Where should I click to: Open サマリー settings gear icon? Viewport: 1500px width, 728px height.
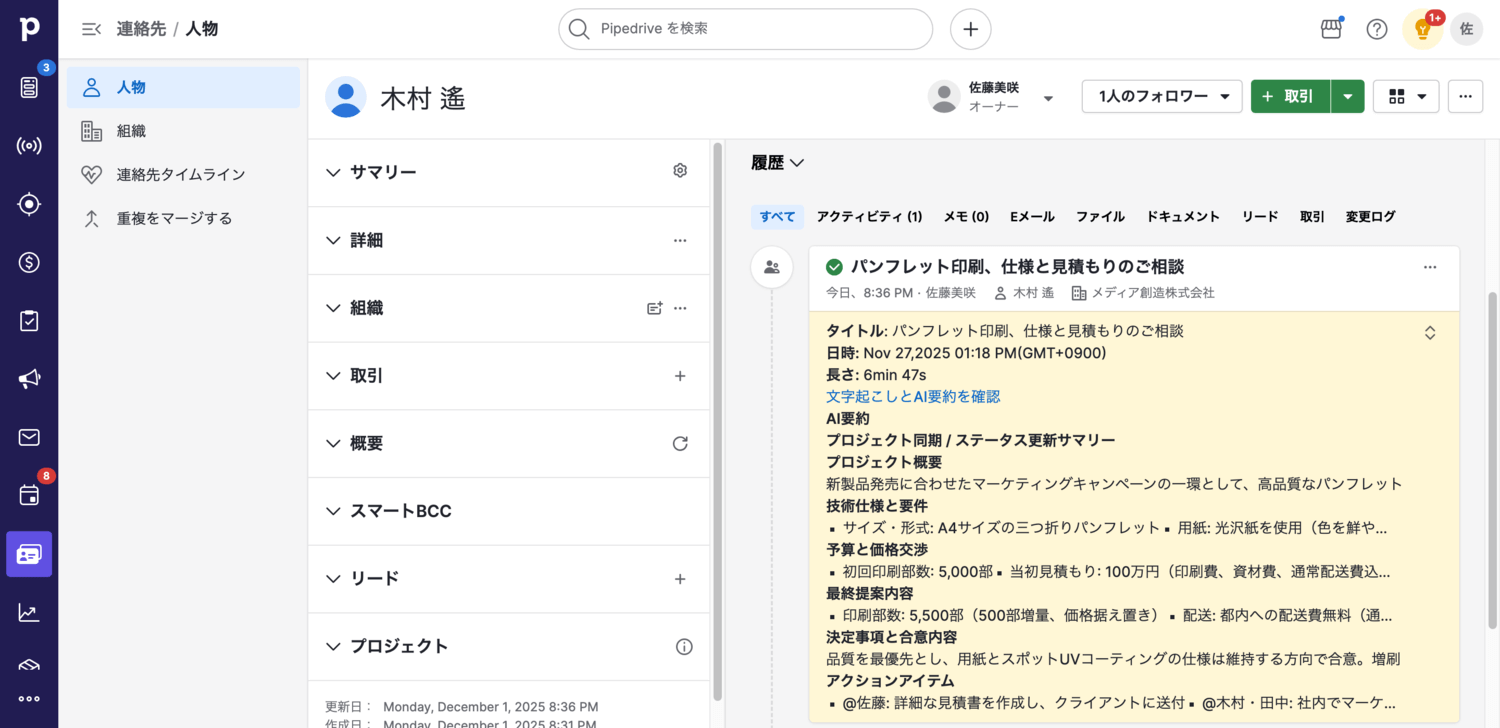[680, 171]
